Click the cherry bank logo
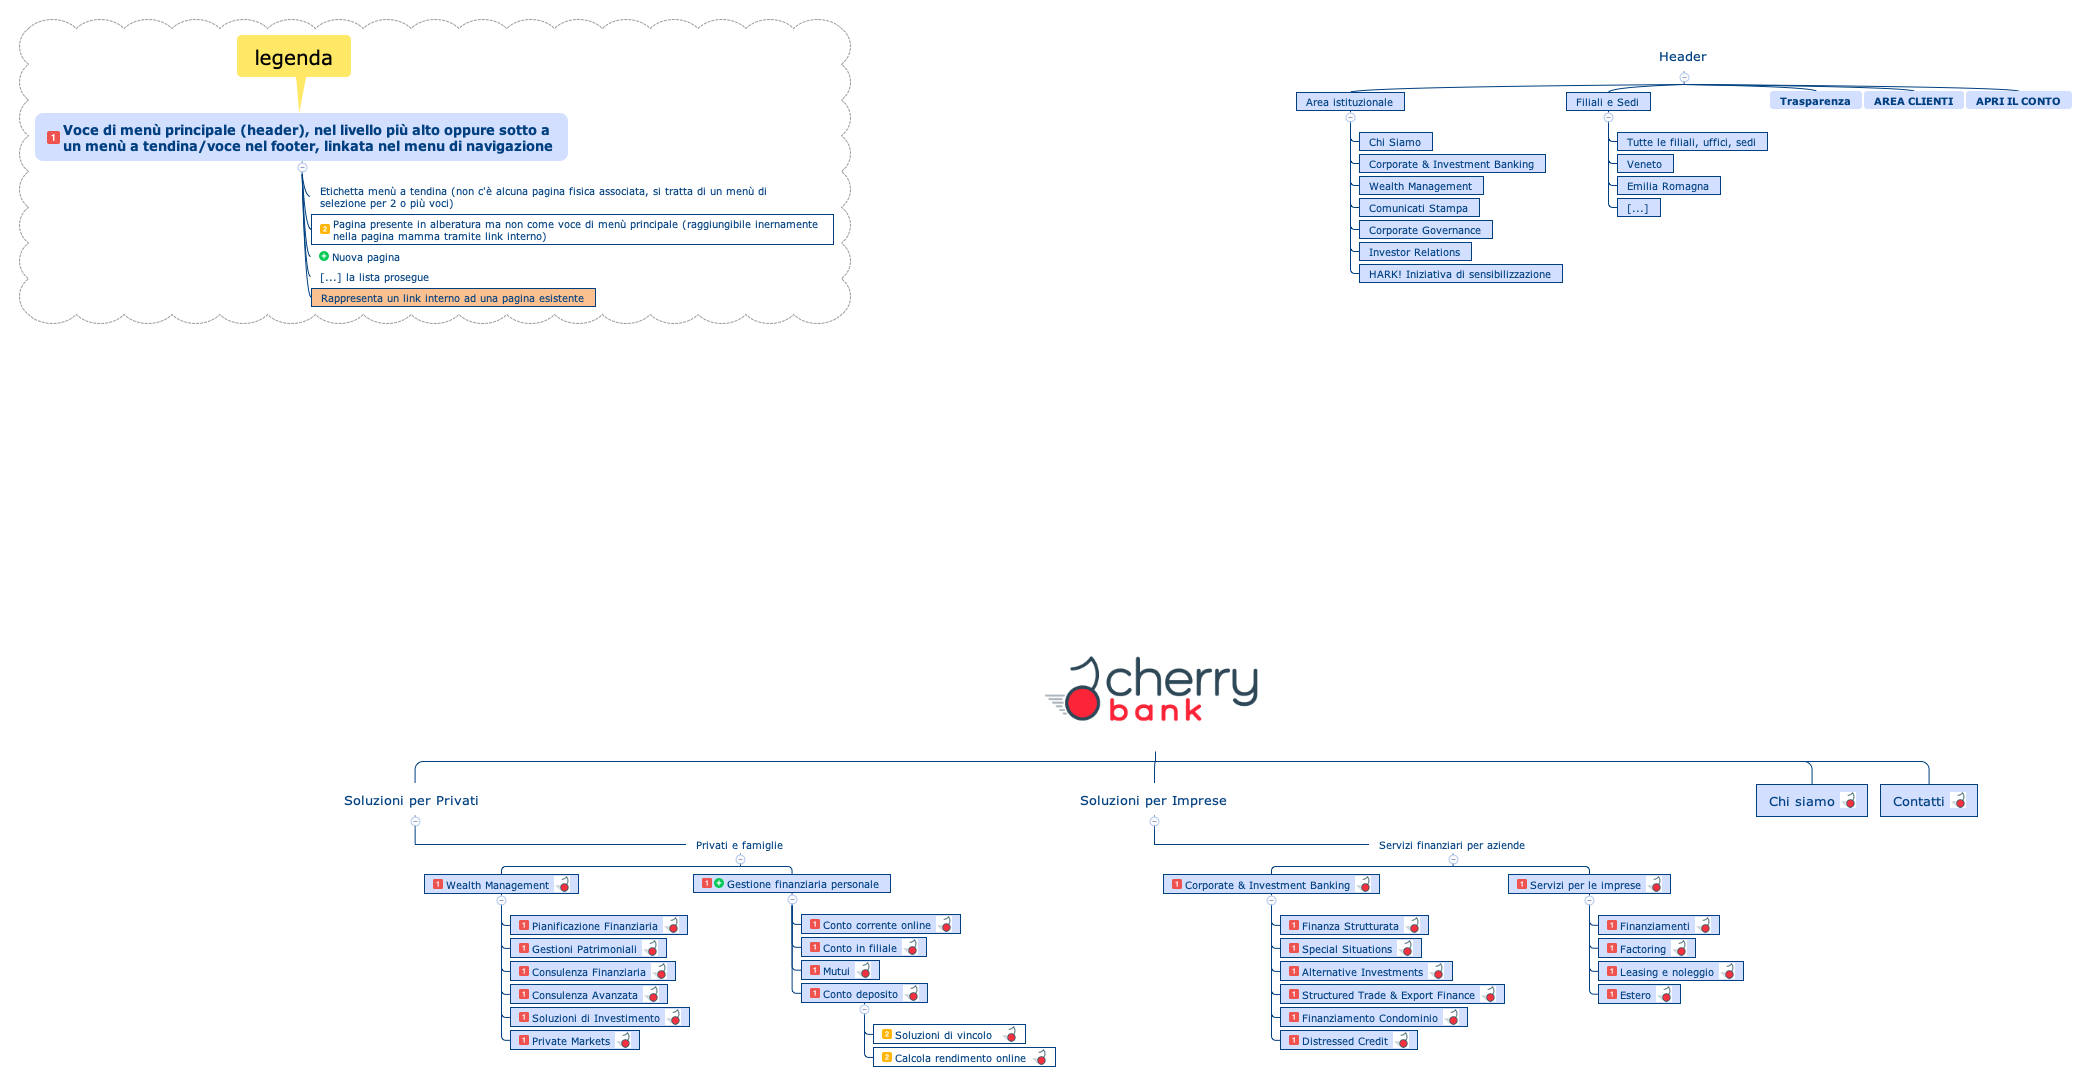The image size is (2088, 1083). pos(1152,690)
